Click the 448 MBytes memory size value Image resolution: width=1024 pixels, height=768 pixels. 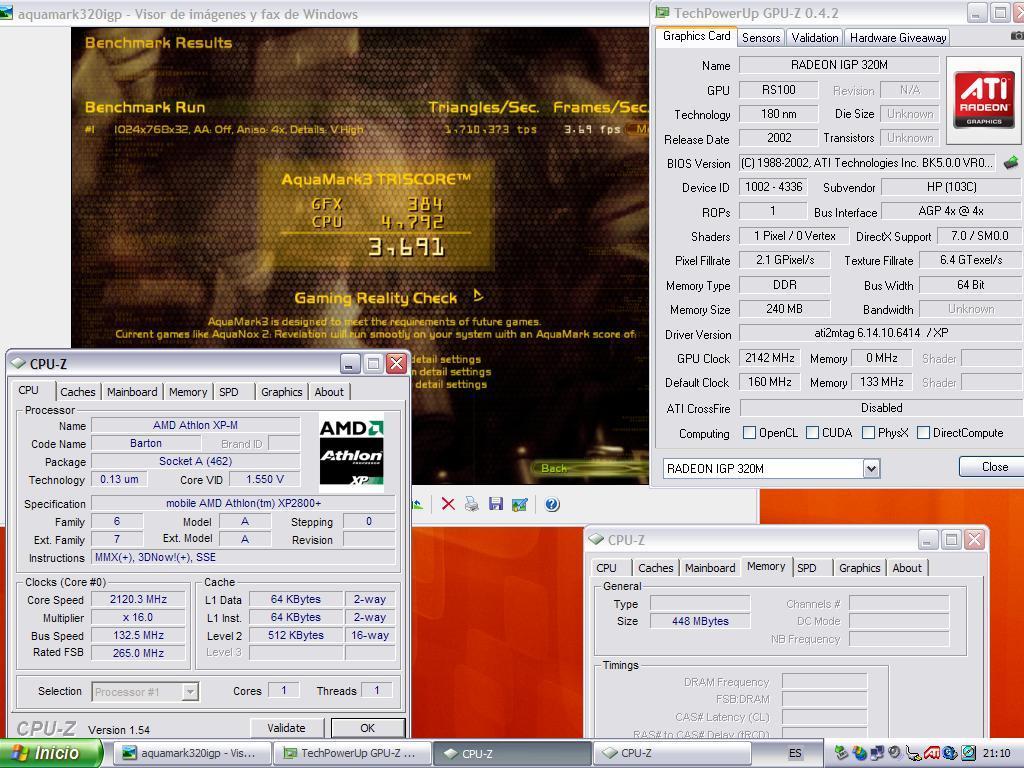click(x=700, y=621)
